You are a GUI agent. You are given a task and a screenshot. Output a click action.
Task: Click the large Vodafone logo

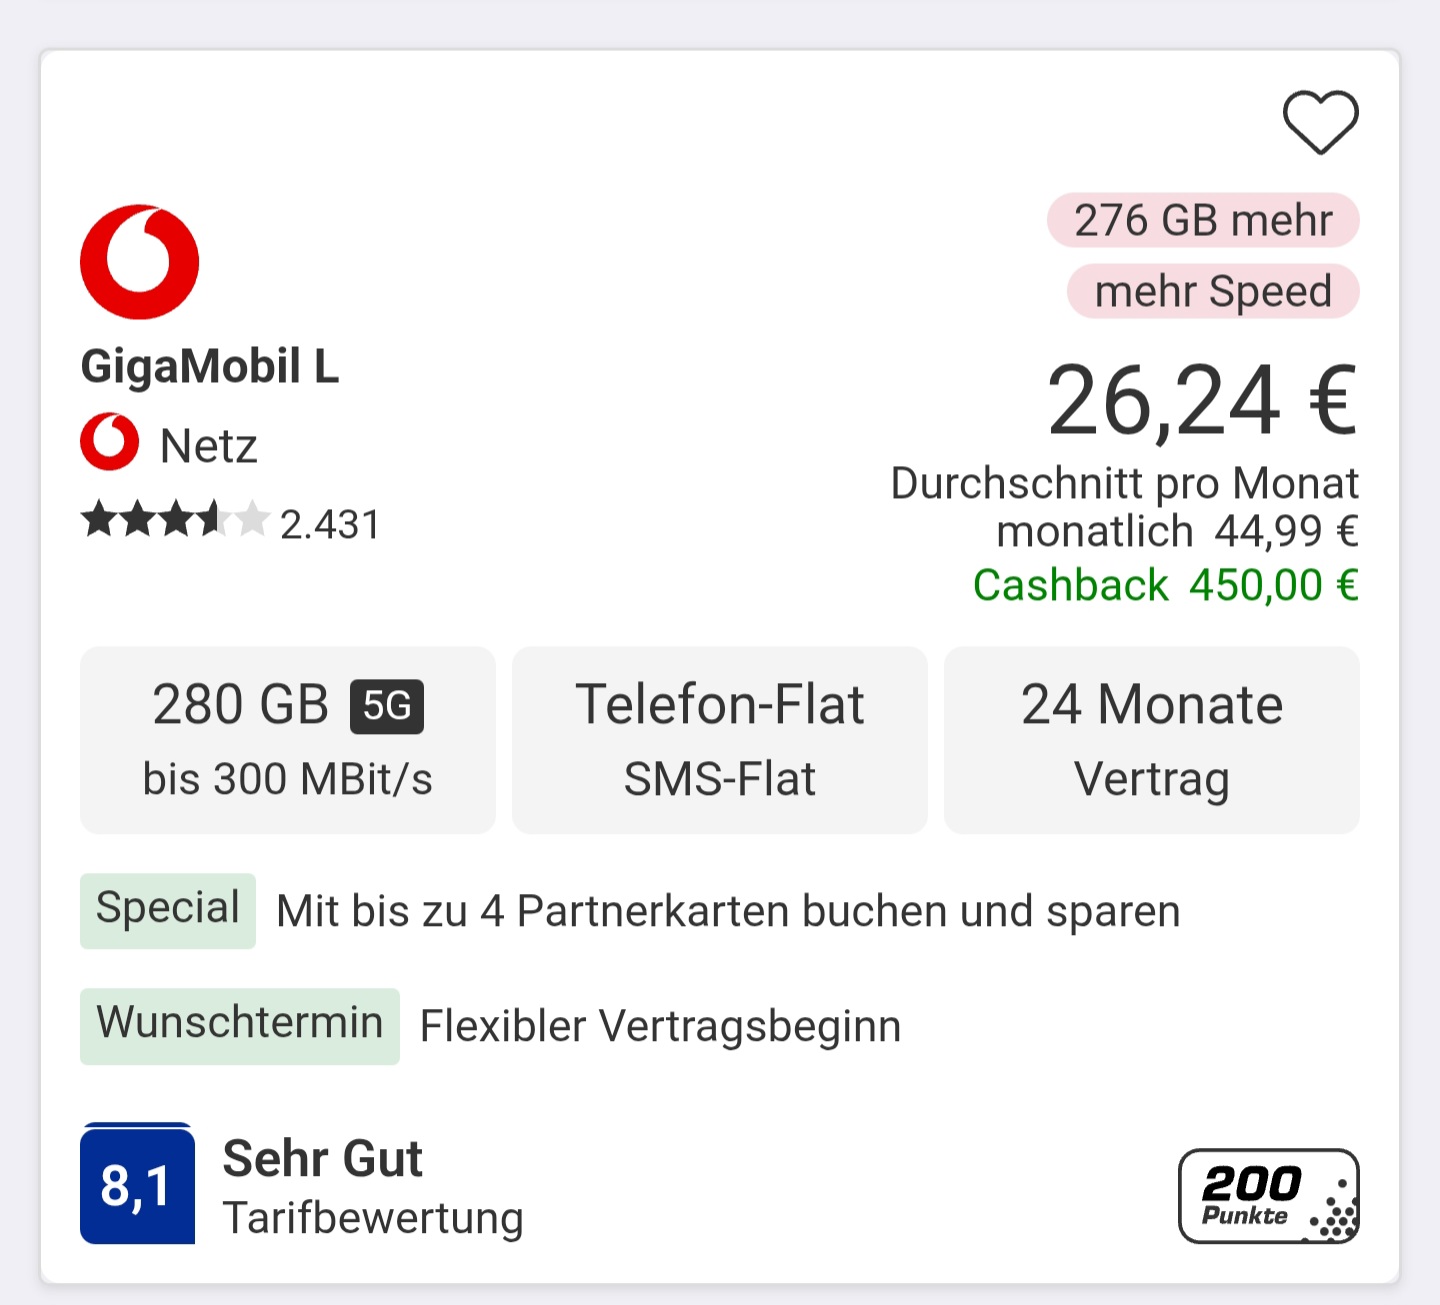[140, 262]
